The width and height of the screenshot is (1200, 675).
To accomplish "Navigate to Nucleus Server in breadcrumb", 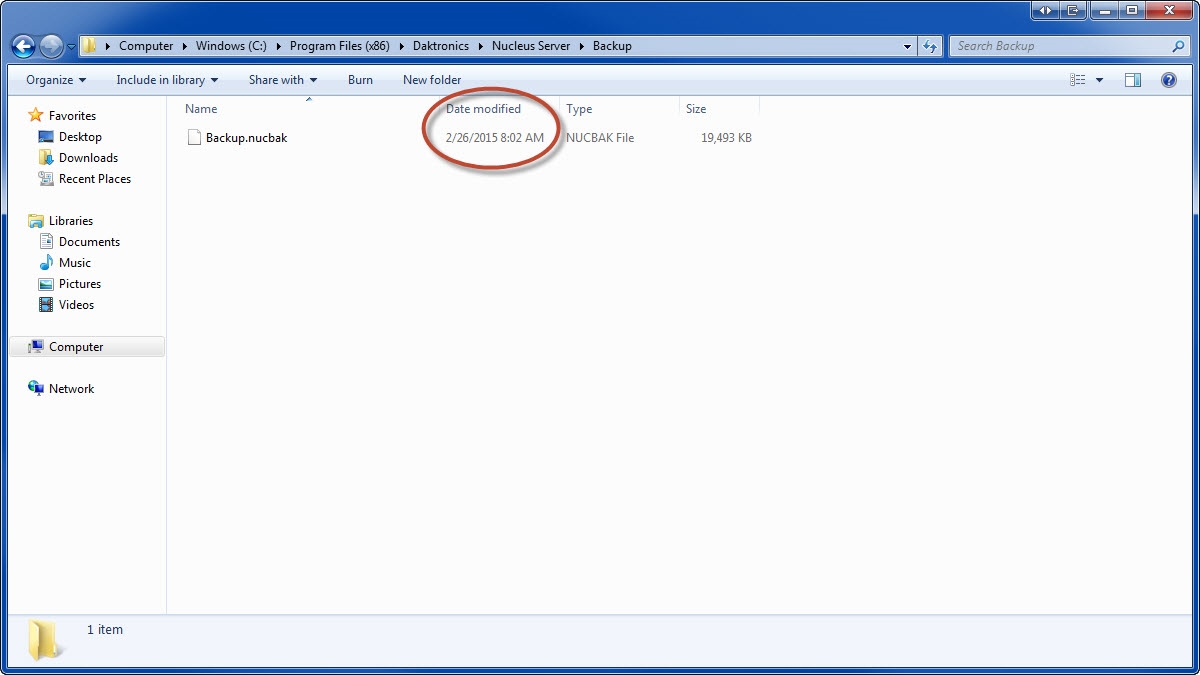I will pyautogui.click(x=531, y=46).
